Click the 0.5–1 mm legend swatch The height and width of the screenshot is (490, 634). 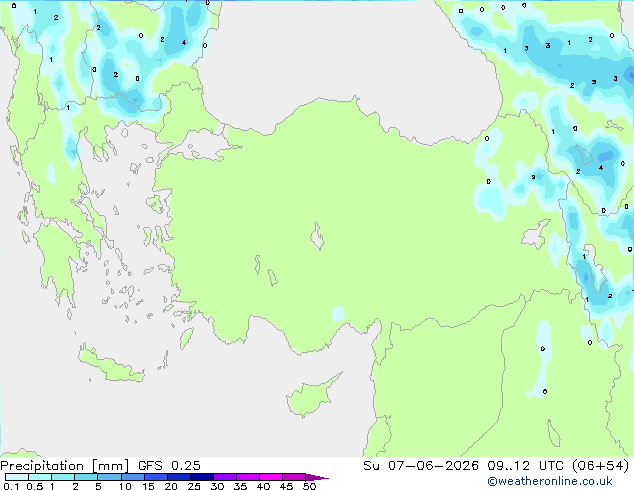[x=40, y=477]
